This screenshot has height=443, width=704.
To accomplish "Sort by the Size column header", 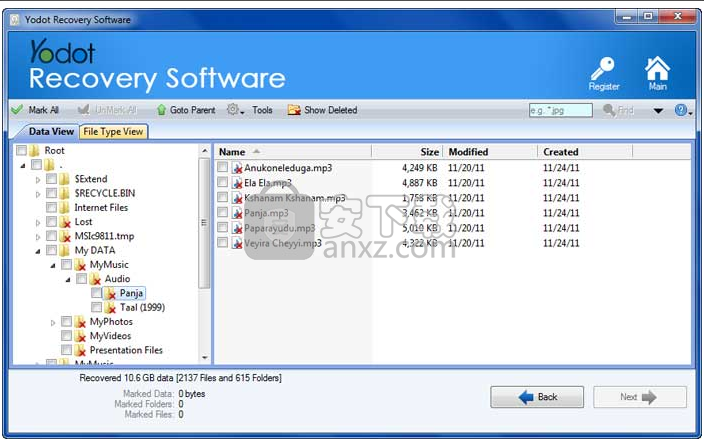I will pyautogui.click(x=407, y=152).
